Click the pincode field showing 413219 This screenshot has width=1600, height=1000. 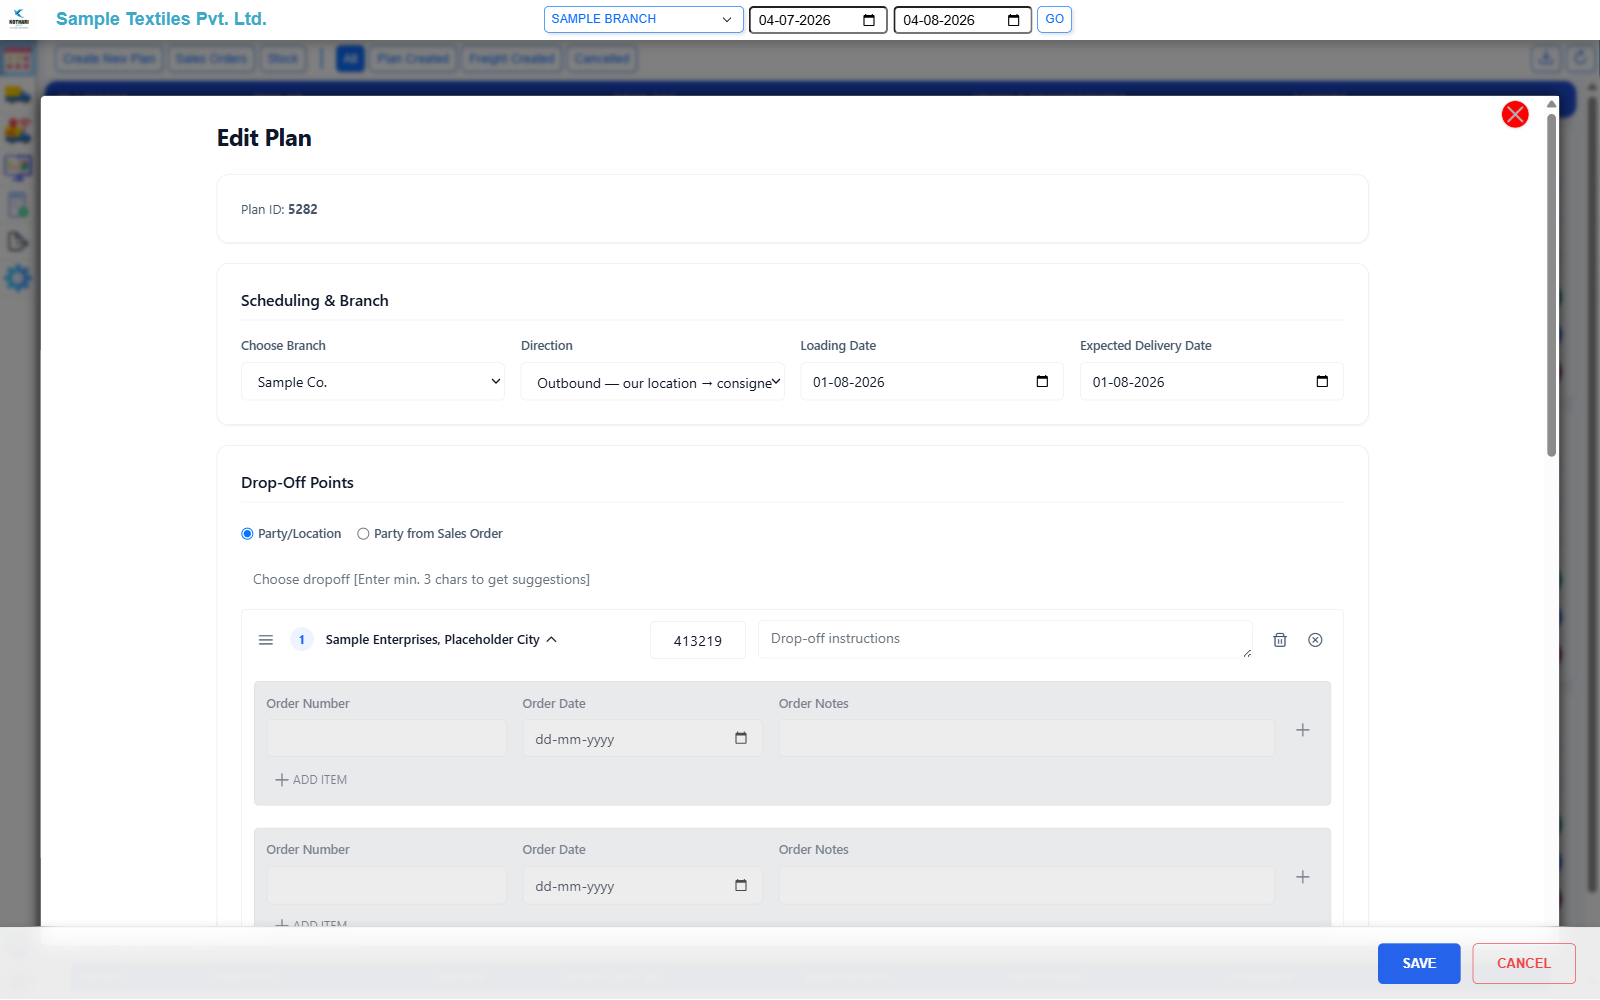point(698,640)
